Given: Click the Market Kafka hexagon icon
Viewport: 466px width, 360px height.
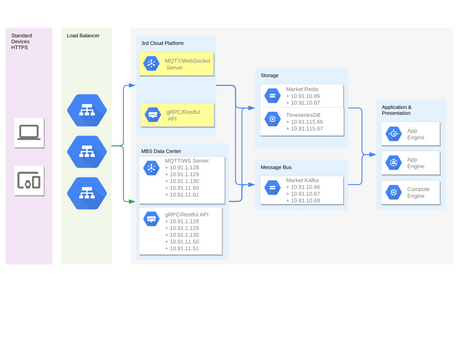Looking at the screenshot, I should [273, 187].
